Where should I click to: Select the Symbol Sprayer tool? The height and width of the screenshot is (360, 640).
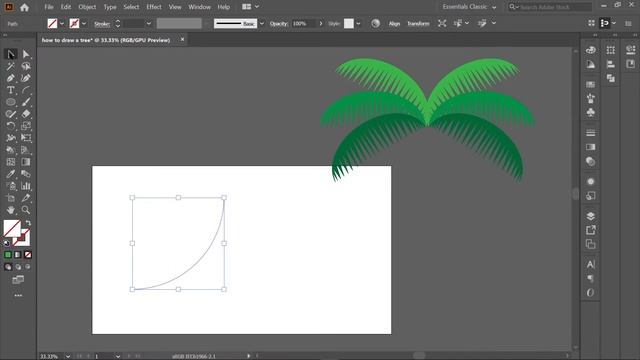[11, 186]
